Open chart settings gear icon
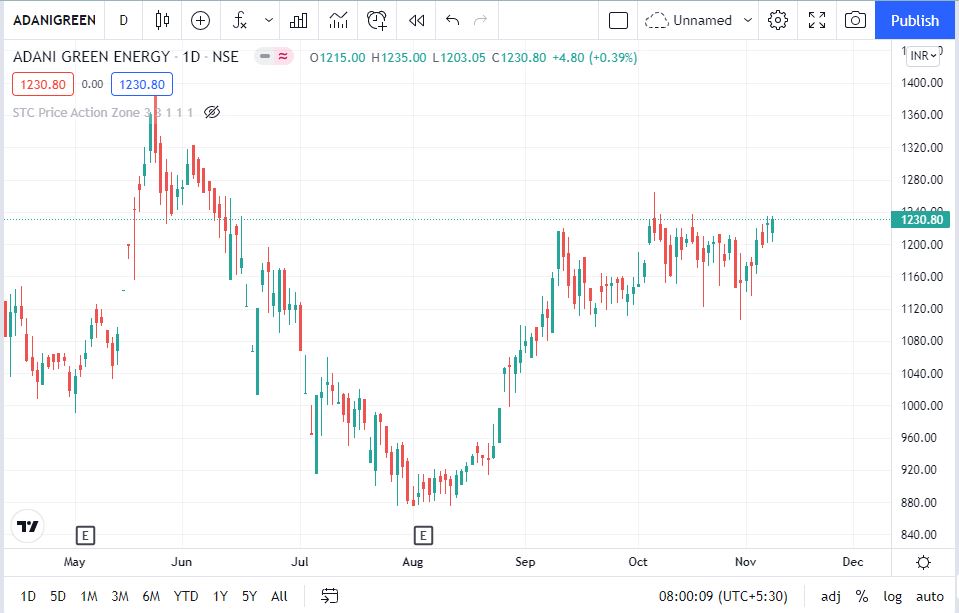 point(778,20)
